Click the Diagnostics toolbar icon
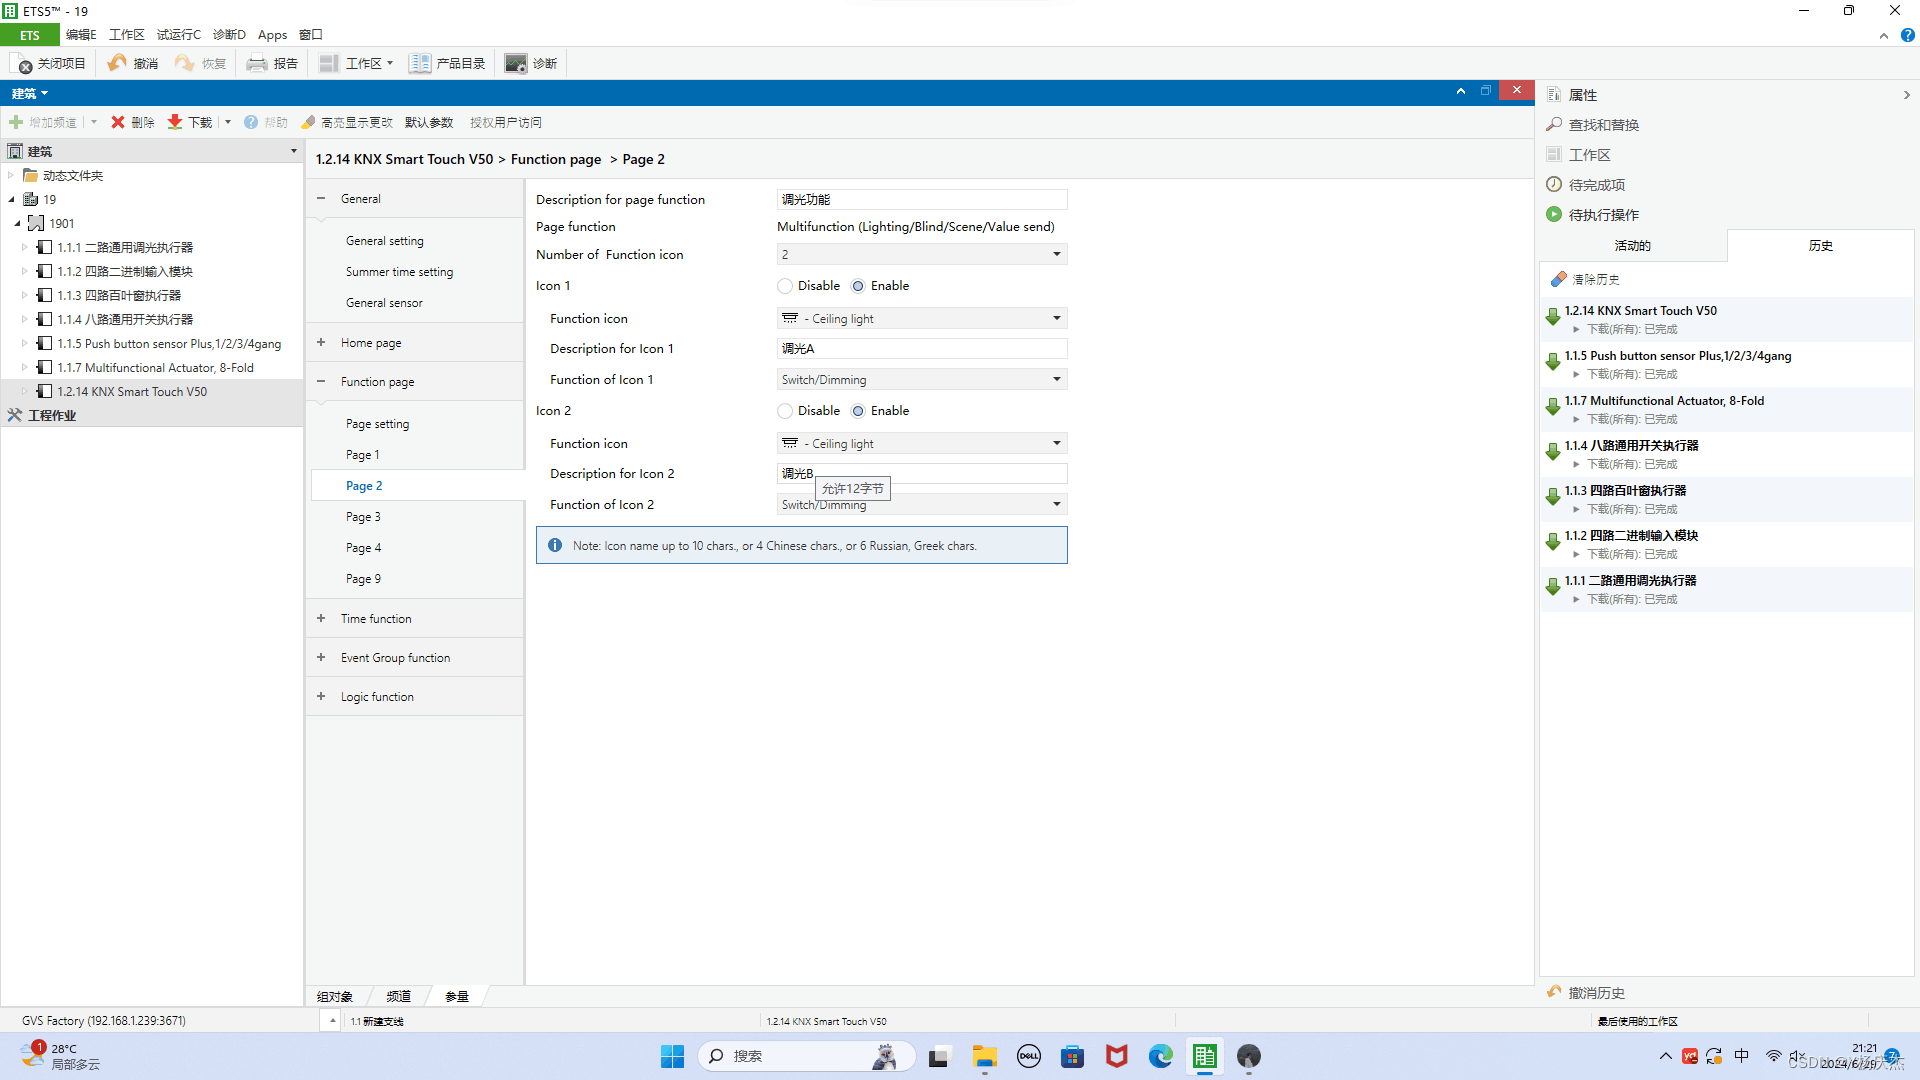 tap(516, 64)
